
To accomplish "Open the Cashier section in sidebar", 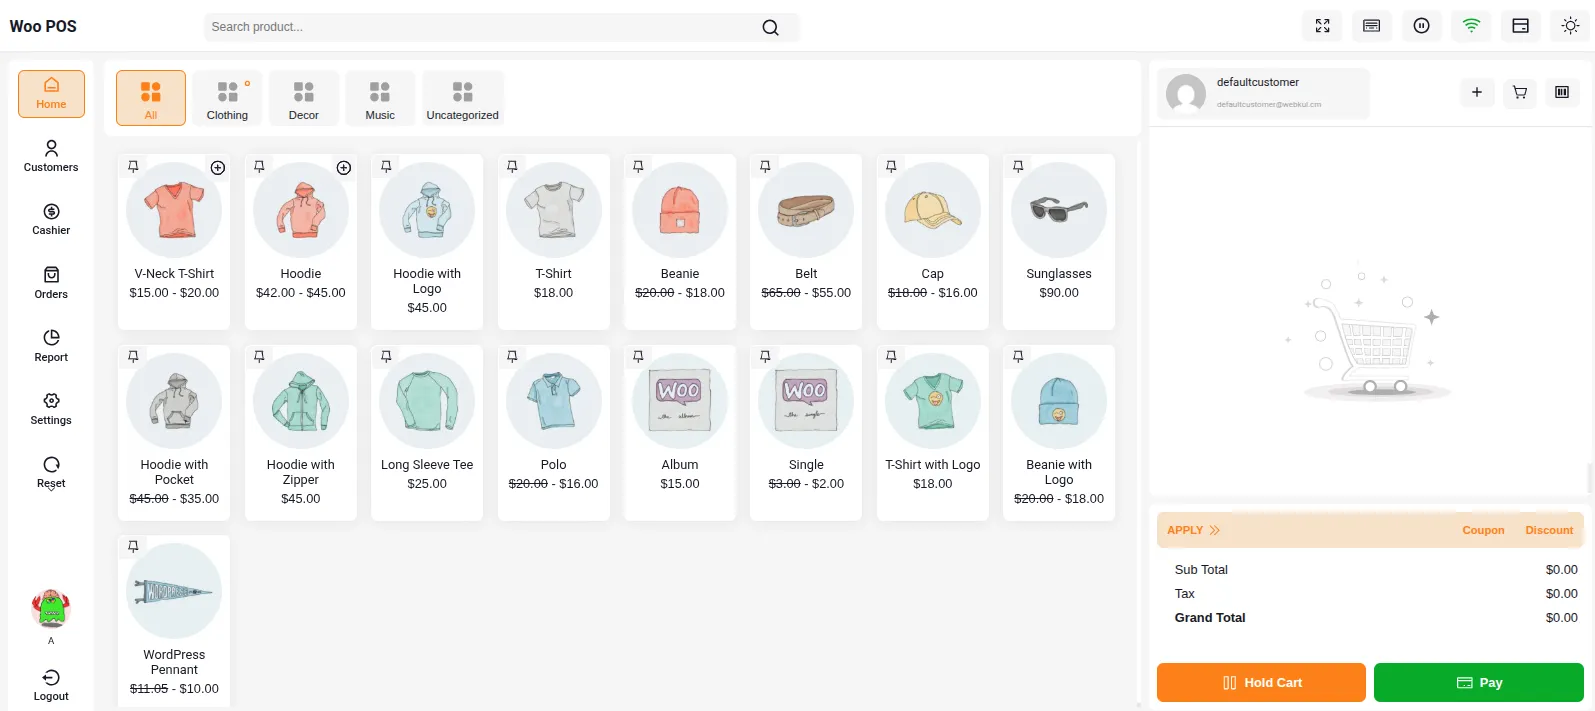I will click(51, 219).
